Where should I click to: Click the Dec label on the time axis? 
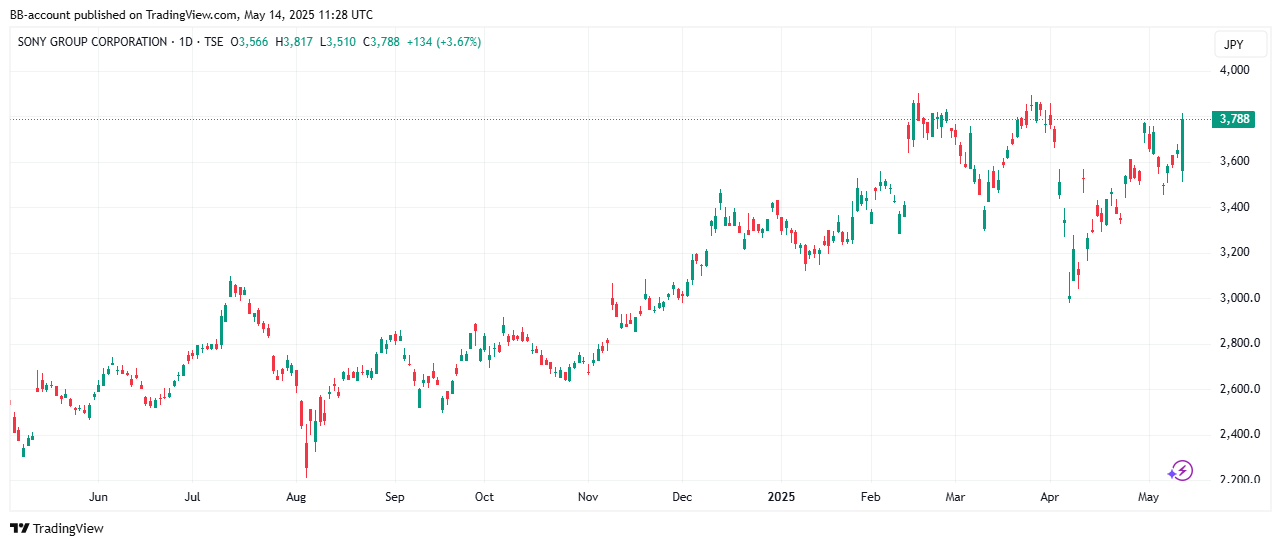[x=682, y=497]
